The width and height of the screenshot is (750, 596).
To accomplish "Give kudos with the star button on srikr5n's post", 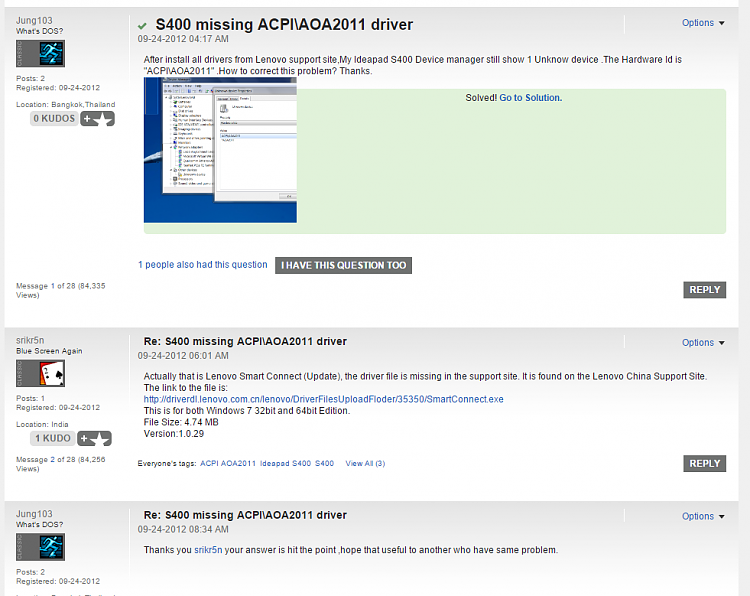I will [x=95, y=438].
